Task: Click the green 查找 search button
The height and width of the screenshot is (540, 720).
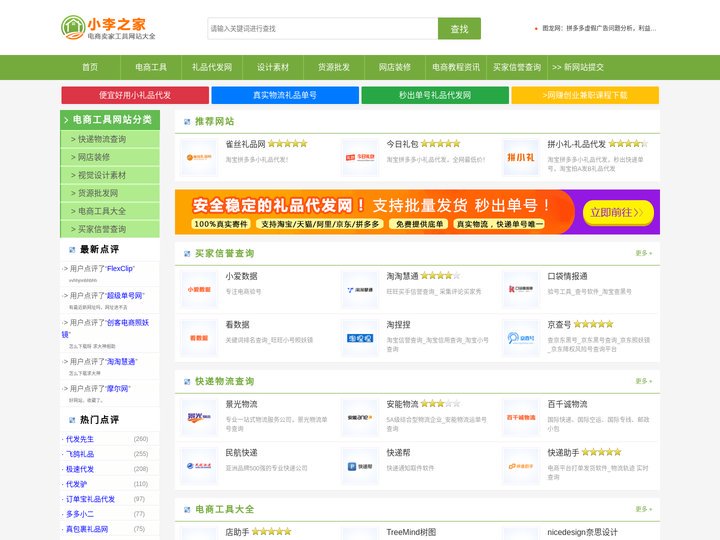Action: pos(459,28)
